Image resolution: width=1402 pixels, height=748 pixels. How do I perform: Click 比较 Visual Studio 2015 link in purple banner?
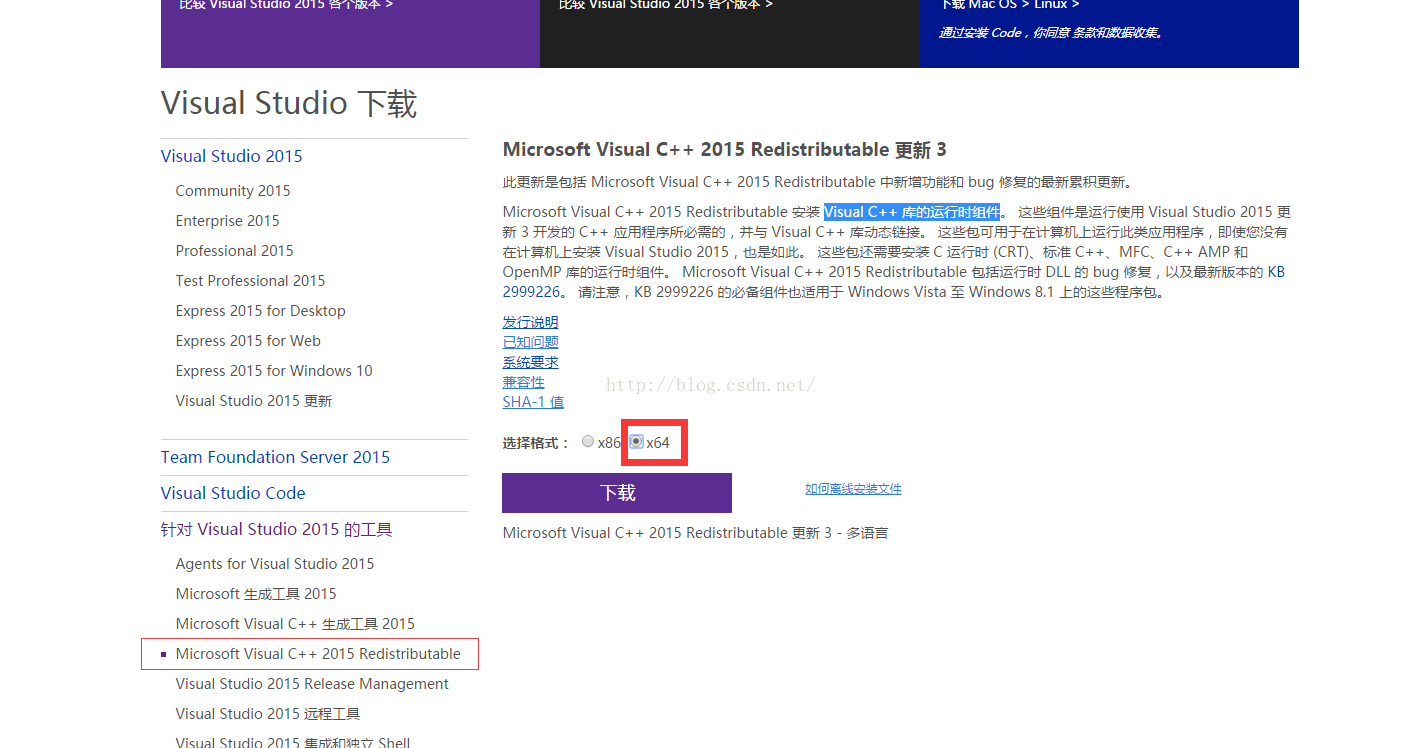[x=286, y=5]
